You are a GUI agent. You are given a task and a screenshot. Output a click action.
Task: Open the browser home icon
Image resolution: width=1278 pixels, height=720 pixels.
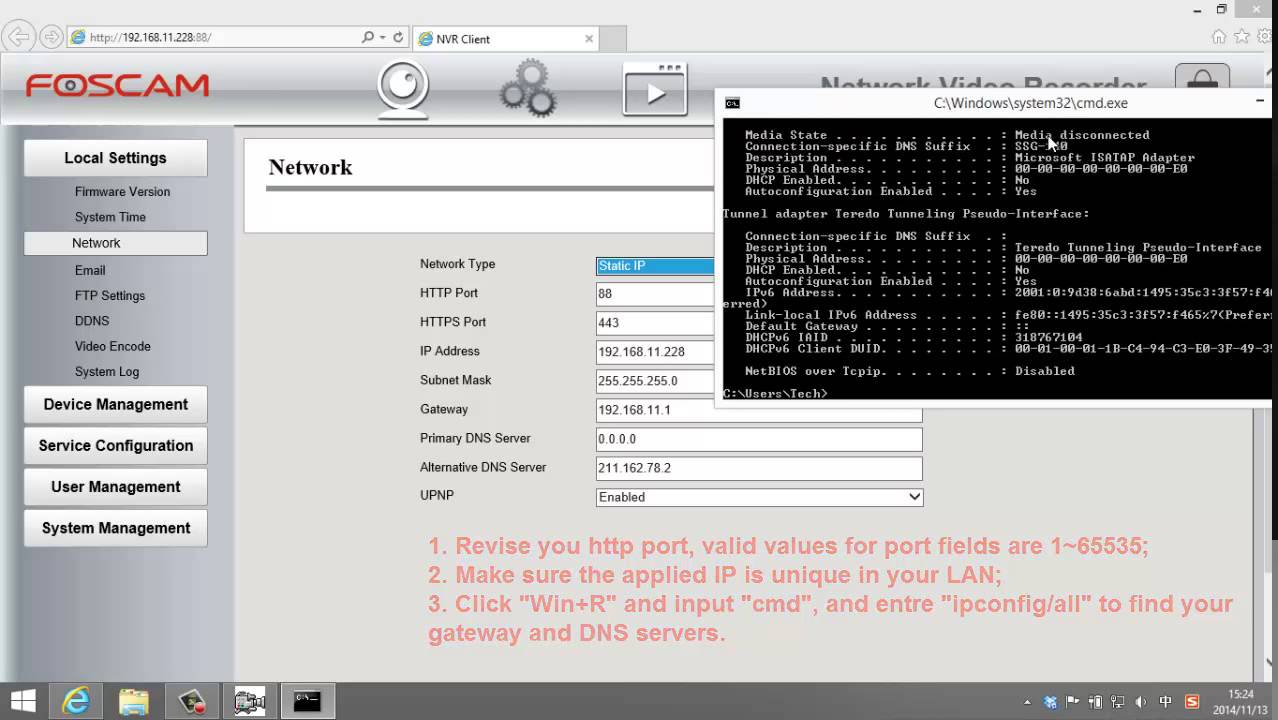(1218, 37)
